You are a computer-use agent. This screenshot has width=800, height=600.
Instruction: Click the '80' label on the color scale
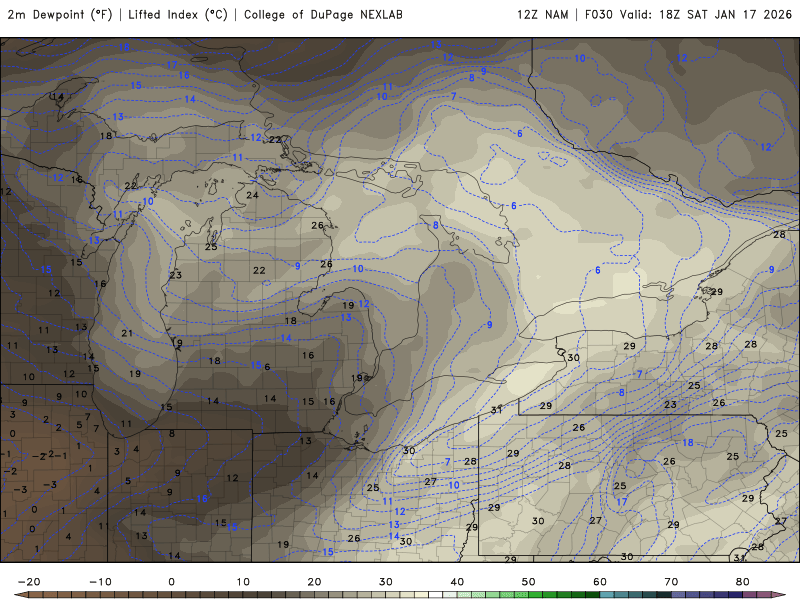coord(743,582)
